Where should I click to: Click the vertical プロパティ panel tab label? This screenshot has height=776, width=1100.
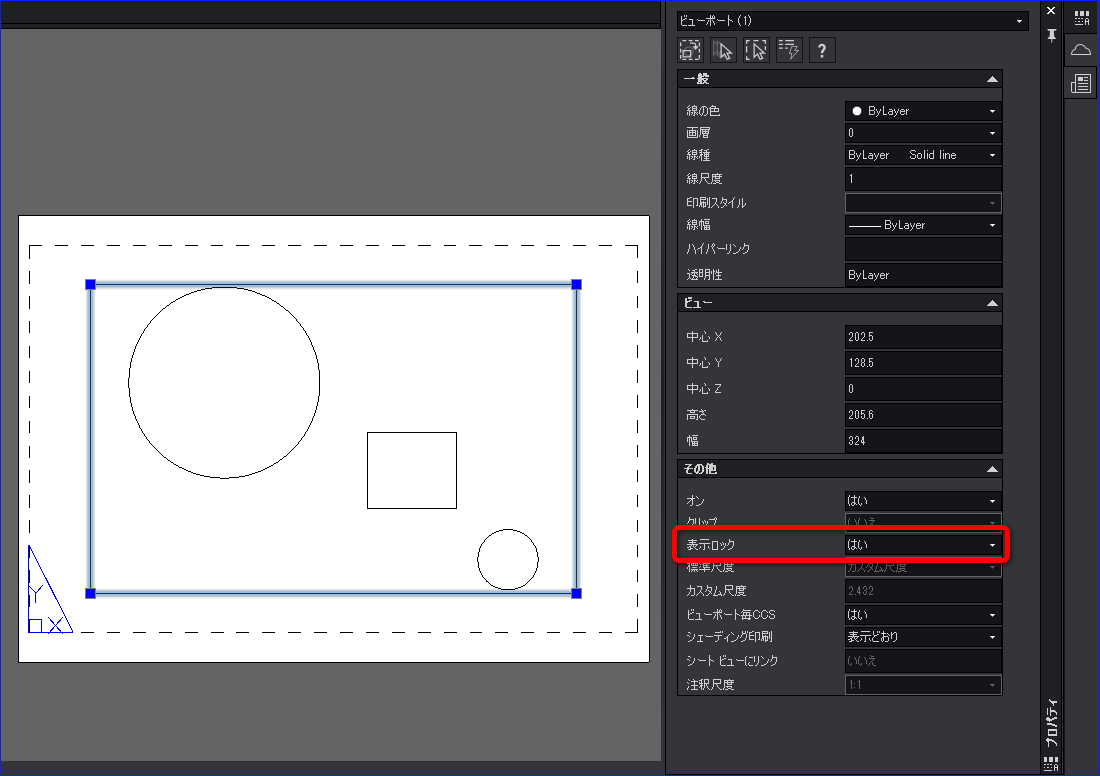pos(1051,723)
